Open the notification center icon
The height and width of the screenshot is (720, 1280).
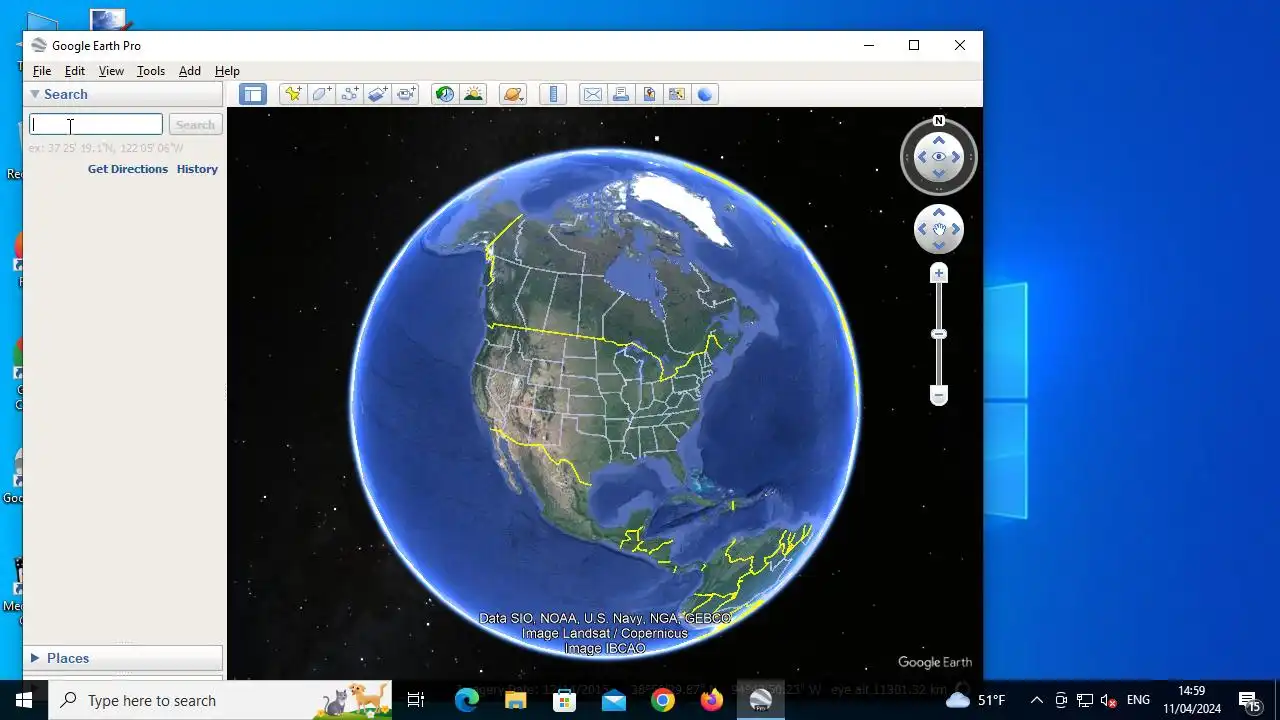1249,700
